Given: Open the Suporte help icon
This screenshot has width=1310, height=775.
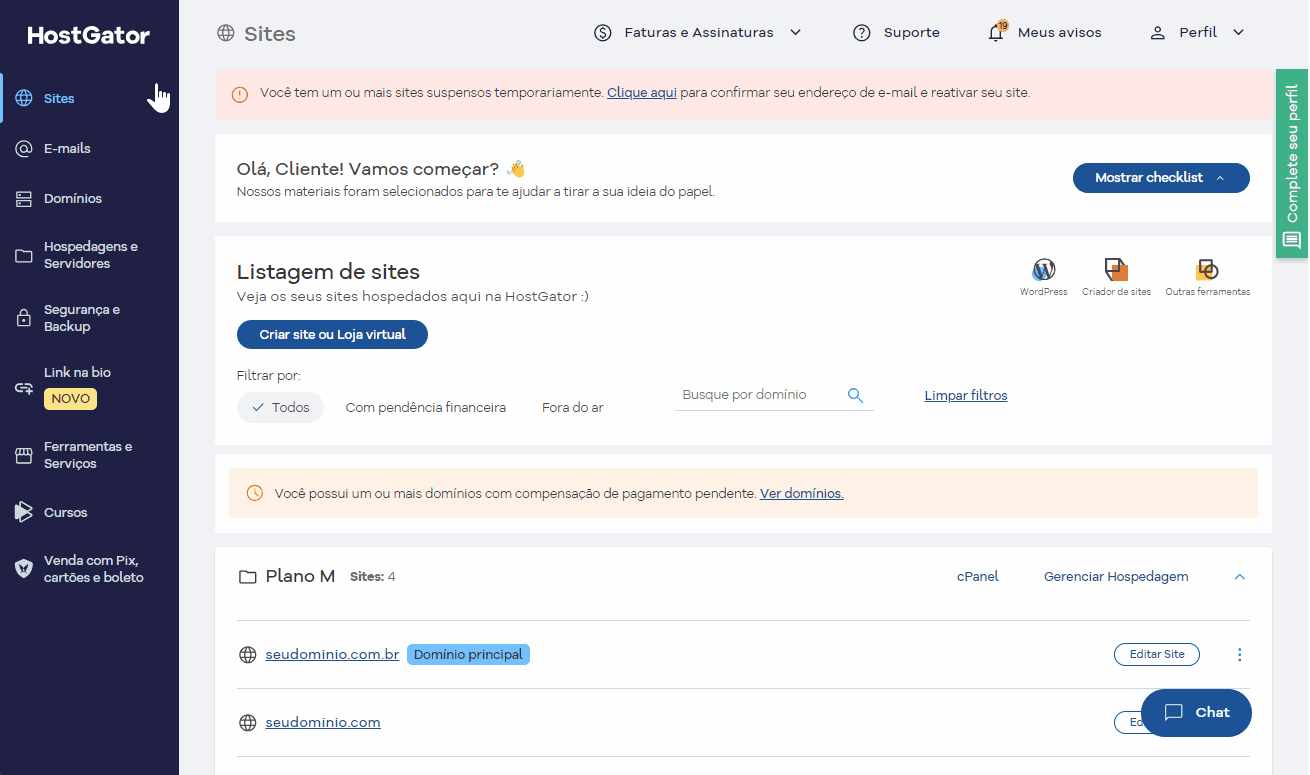Looking at the screenshot, I should (x=862, y=32).
